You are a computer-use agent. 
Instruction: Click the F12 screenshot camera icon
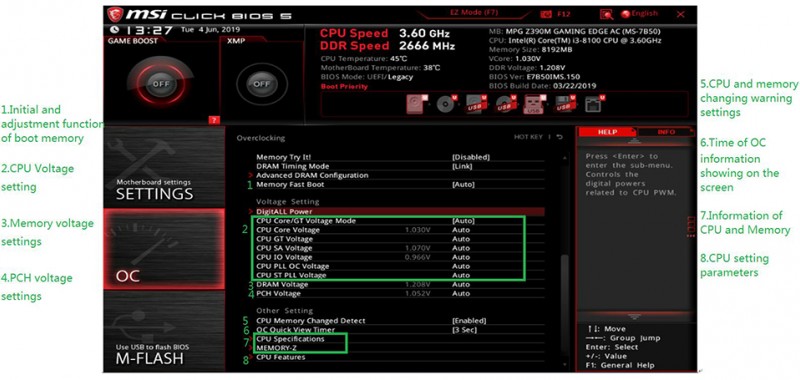[x=546, y=14]
